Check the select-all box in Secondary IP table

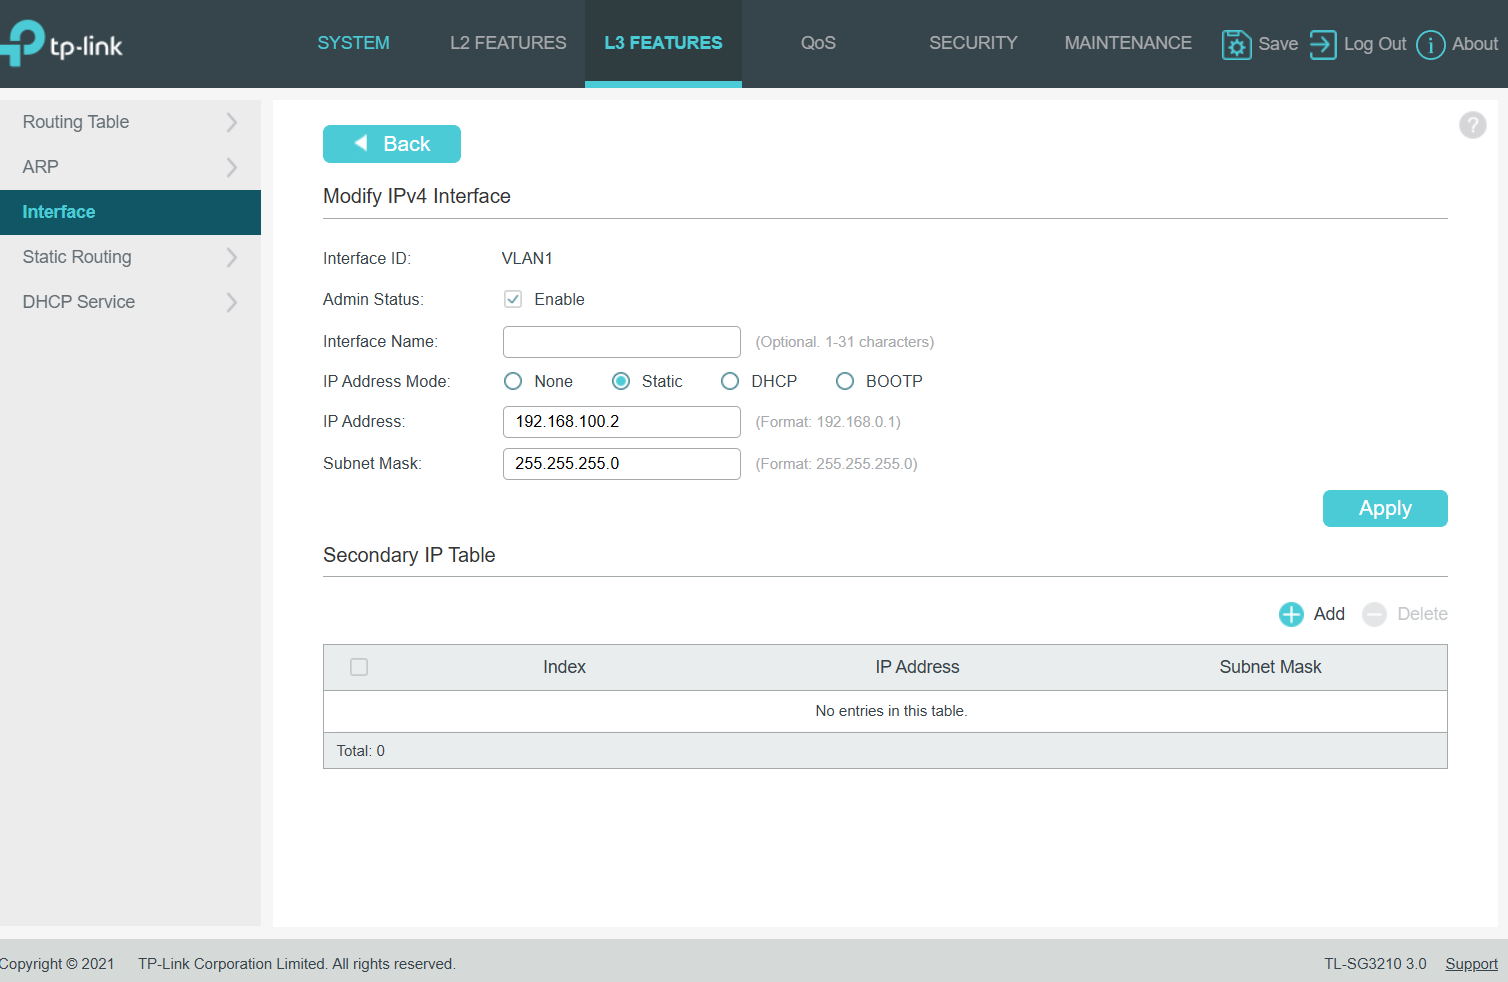coord(359,667)
